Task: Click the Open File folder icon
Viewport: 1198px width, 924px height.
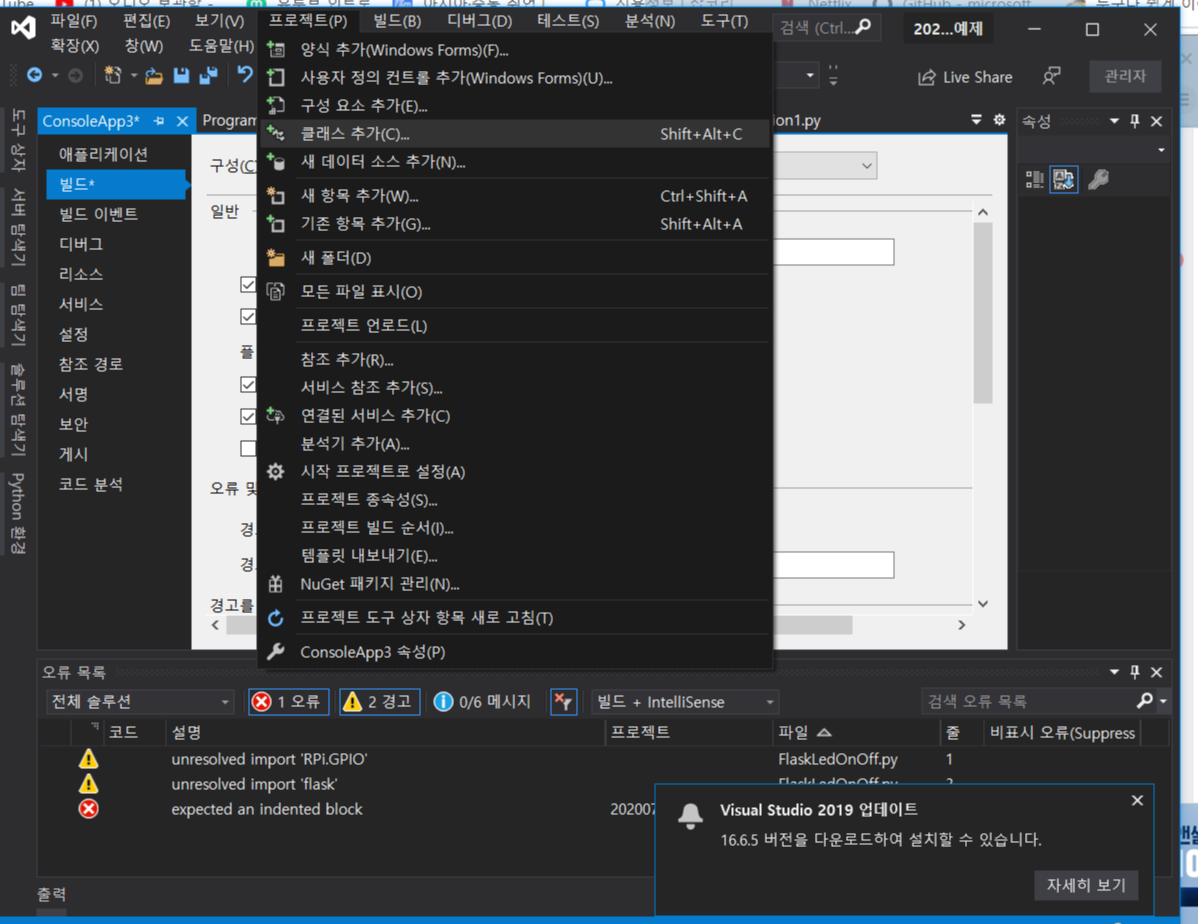Action: pos(154,76)
